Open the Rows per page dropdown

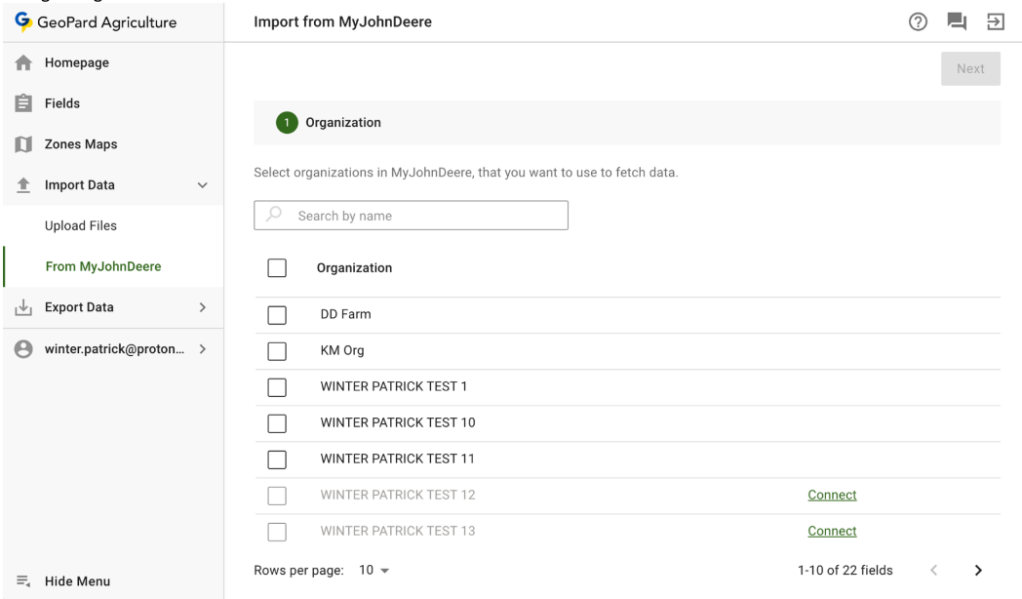coord(374,570)
